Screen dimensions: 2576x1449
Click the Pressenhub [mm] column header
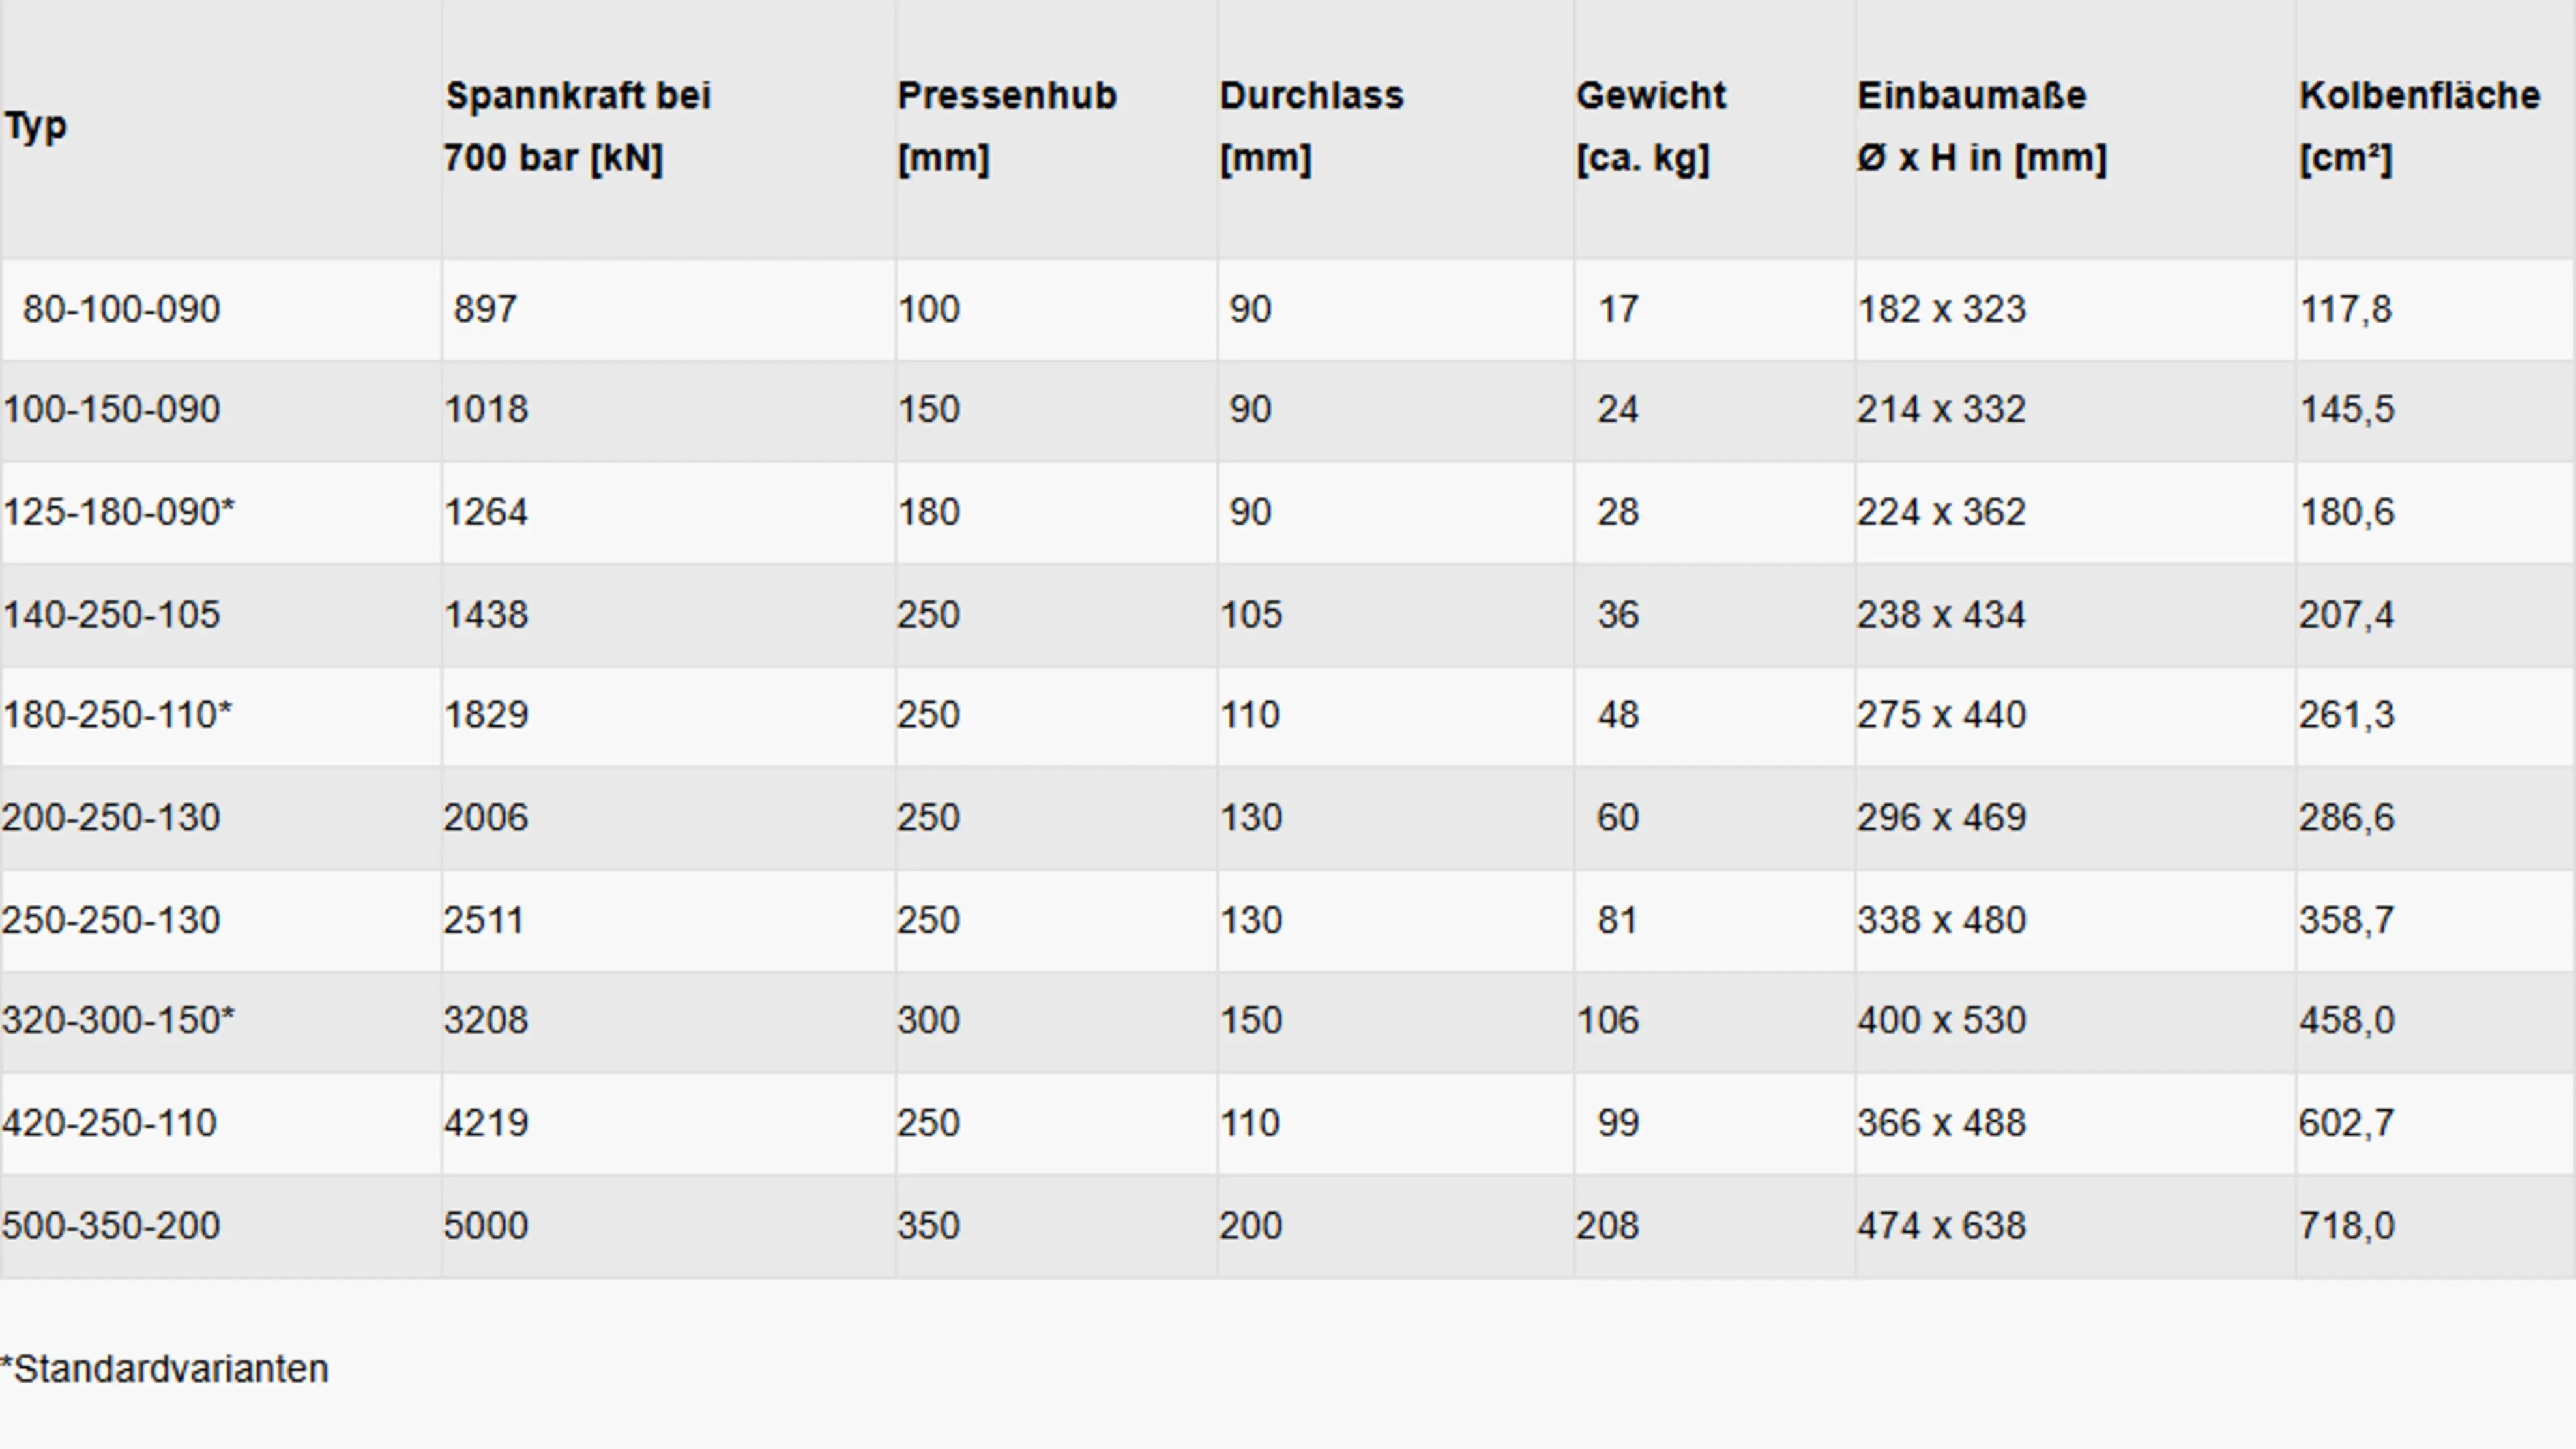tap(1007, 127)
